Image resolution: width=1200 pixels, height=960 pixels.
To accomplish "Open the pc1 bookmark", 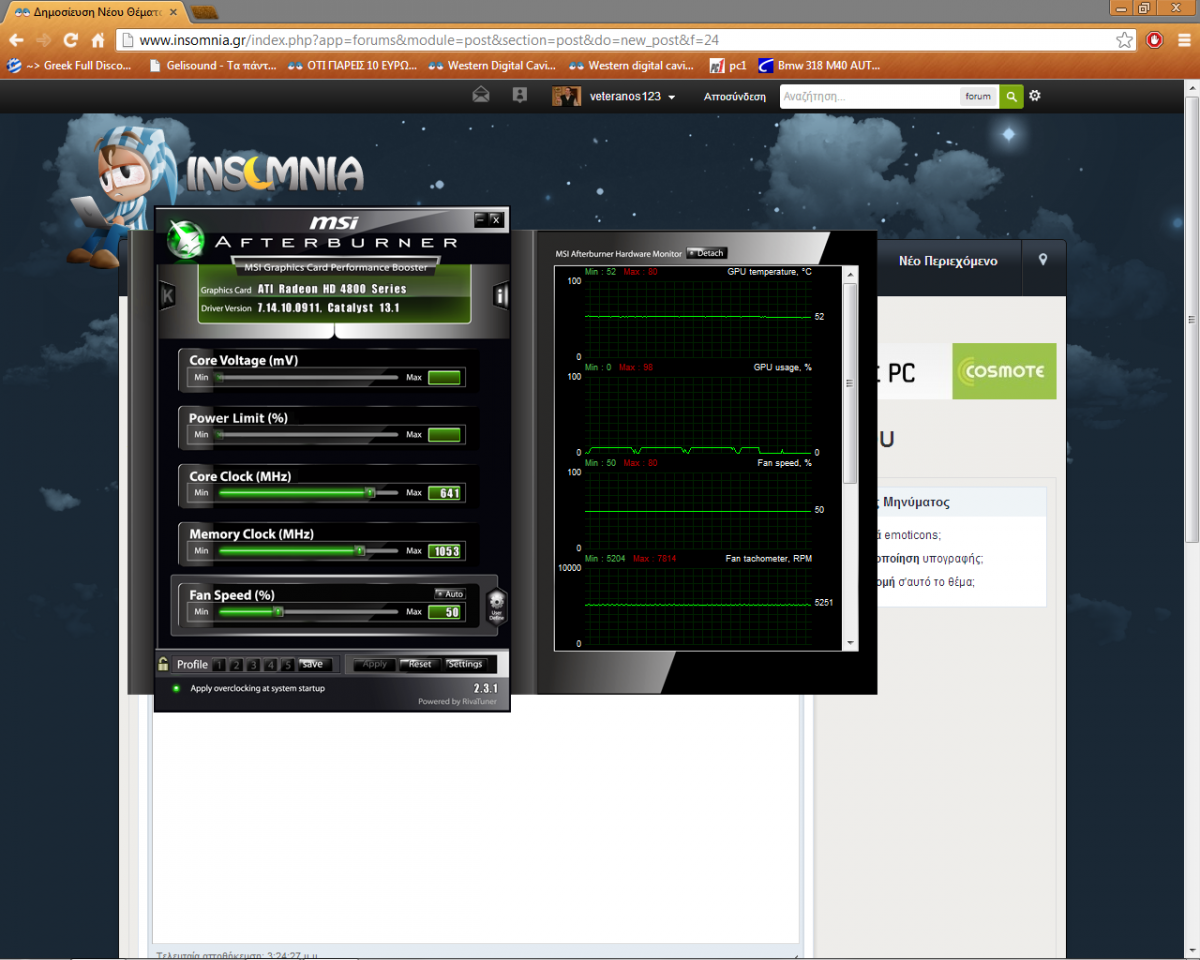I will (728, 66).
